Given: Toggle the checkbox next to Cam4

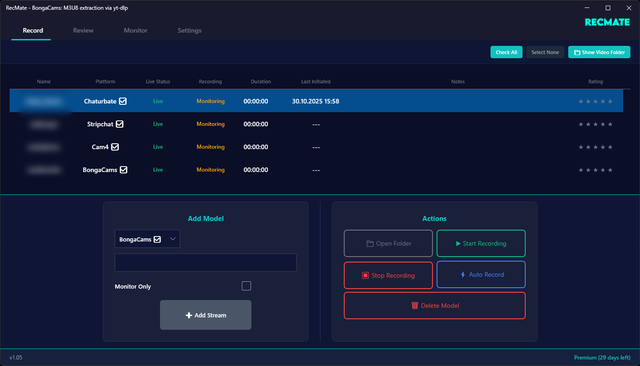Looking at the screenshot, I should (x=115, y=147).
